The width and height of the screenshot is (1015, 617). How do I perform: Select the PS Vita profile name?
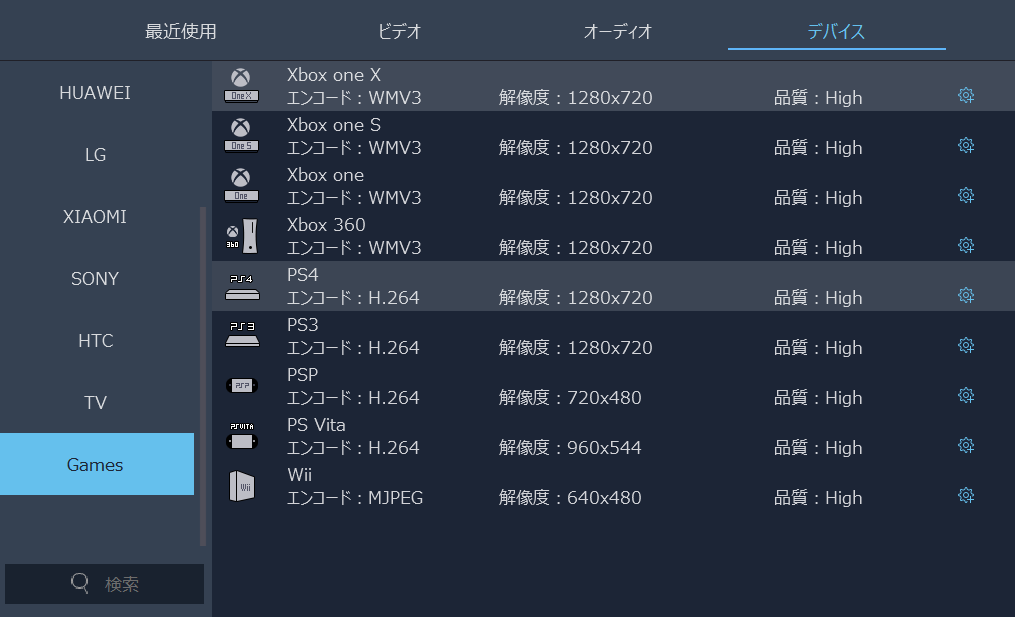click(x=317, y=425)
